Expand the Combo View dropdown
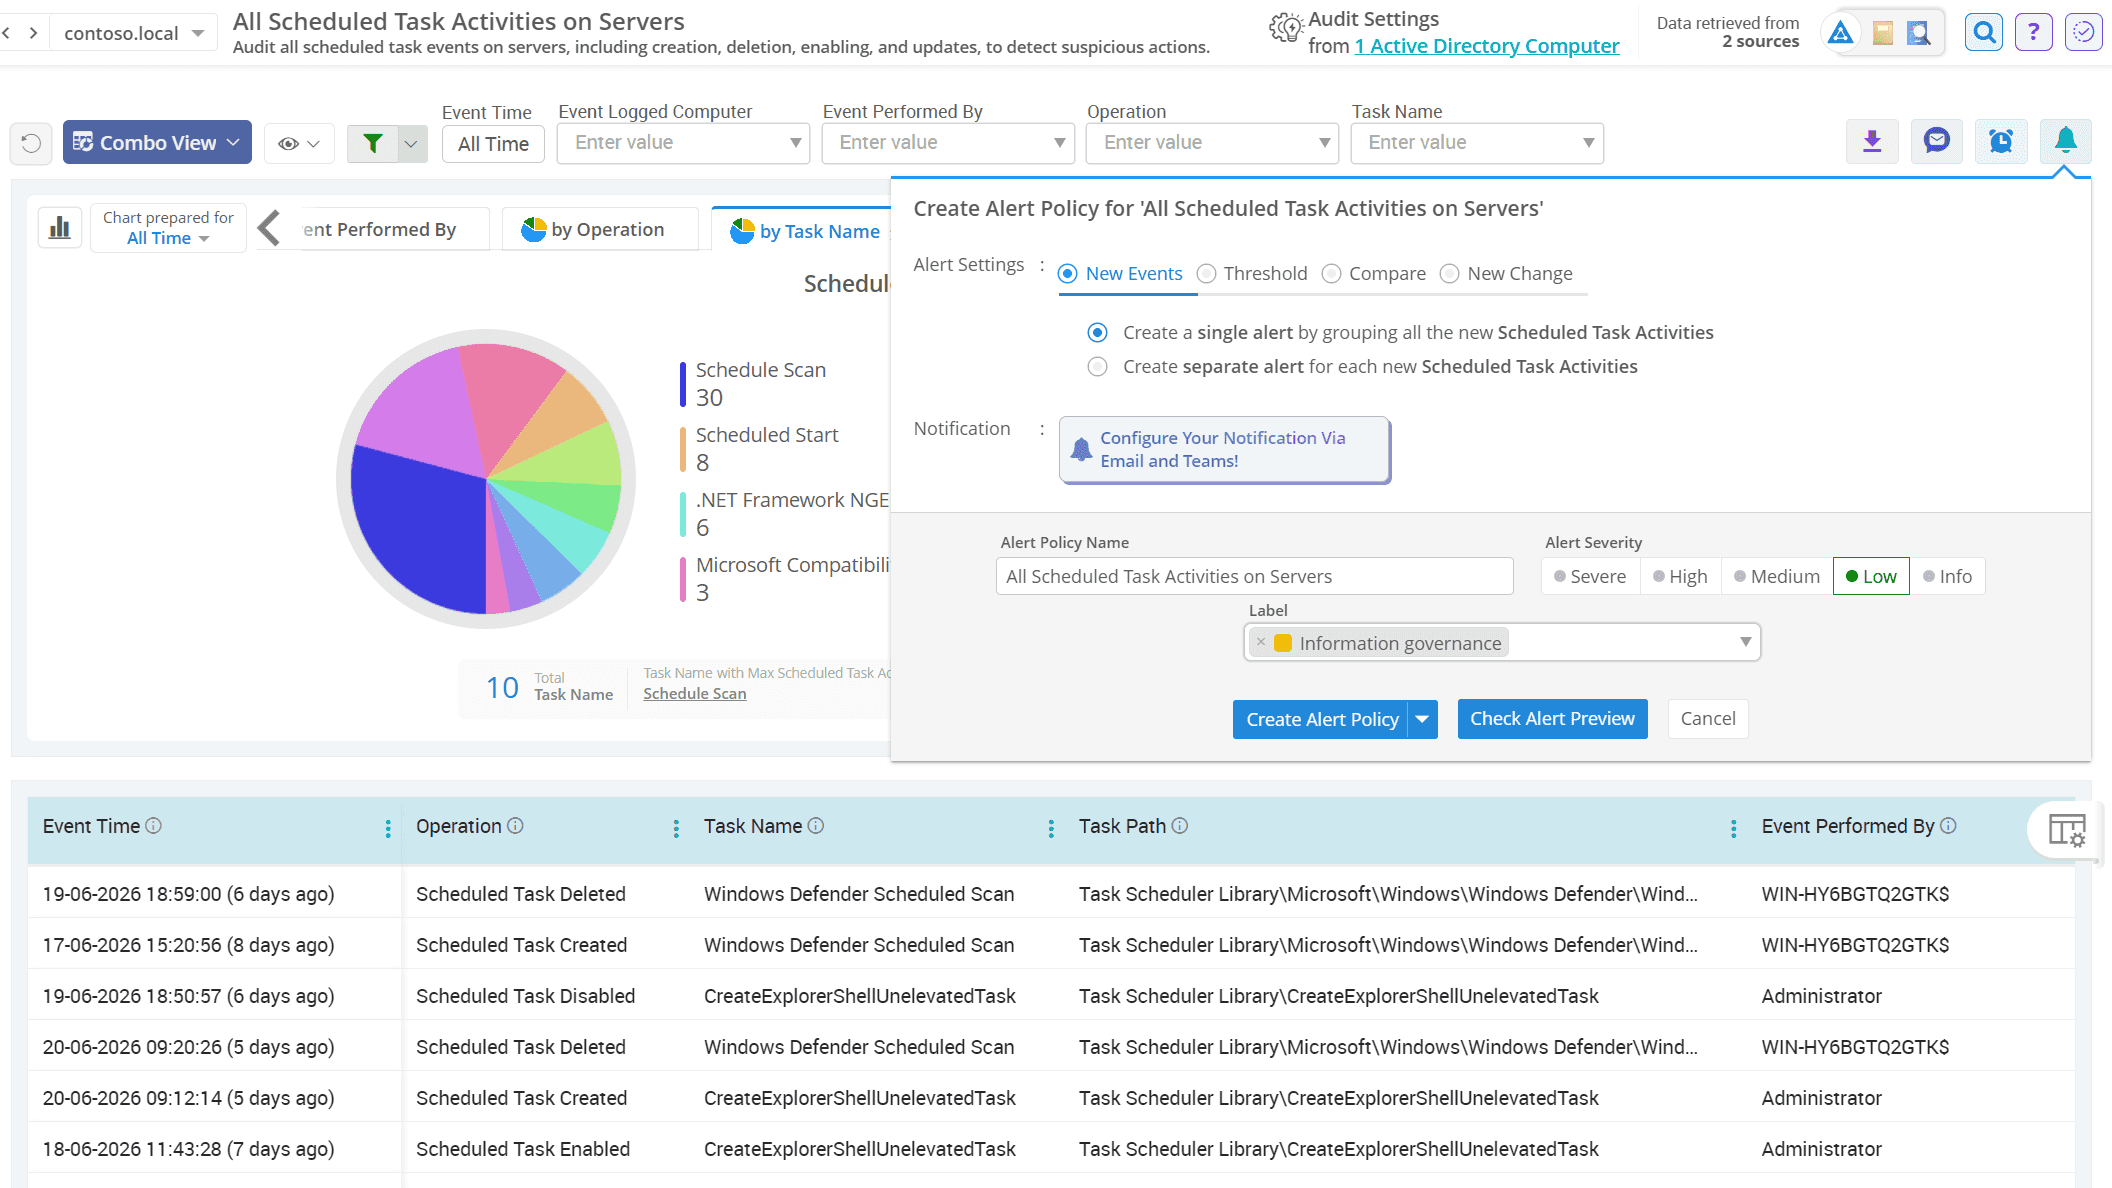The height and width of the screenshot is (1188, 2112). 157,142
